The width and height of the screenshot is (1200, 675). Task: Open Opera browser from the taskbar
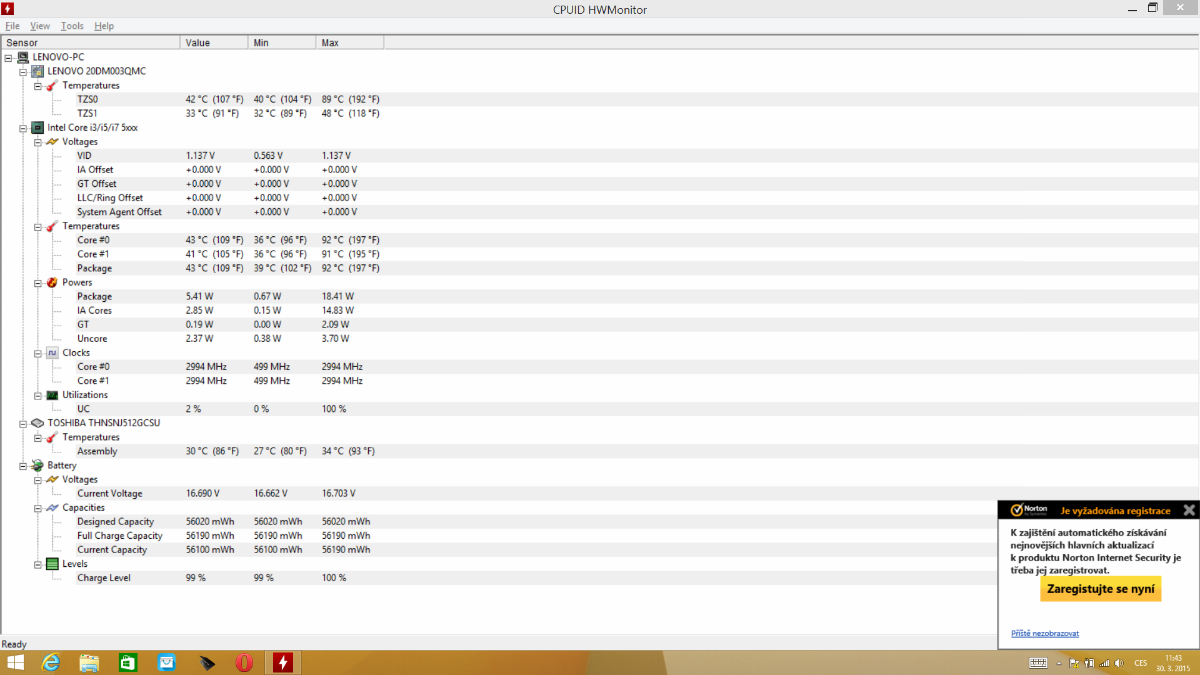[244, 662]
